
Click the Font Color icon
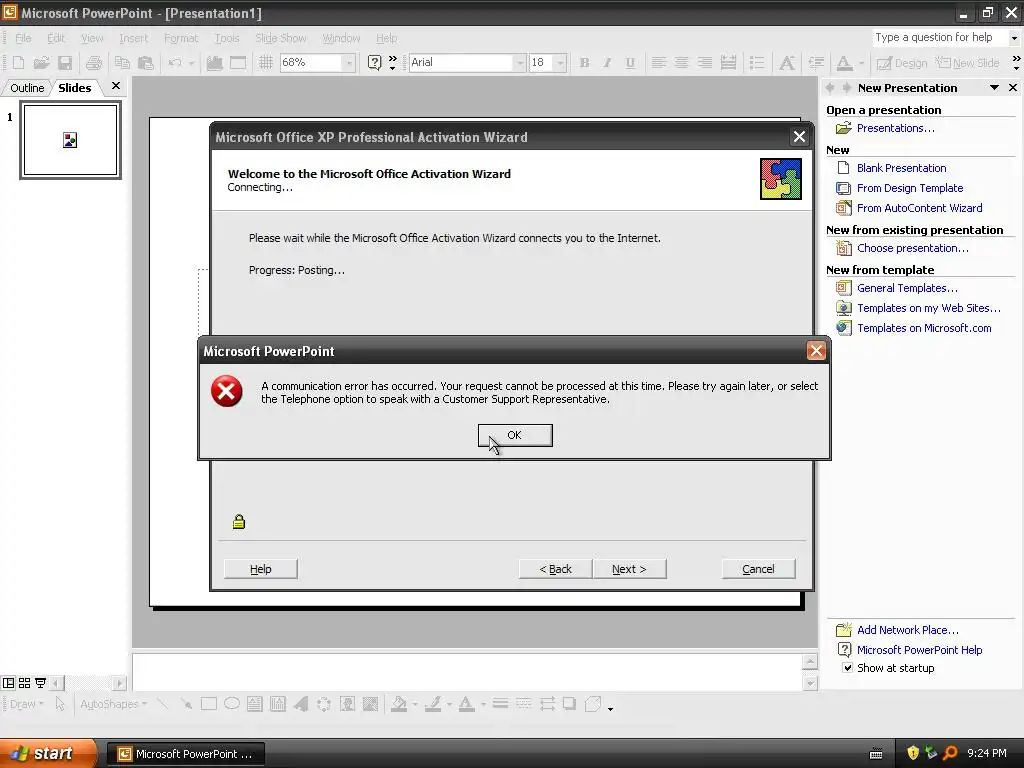(844, 63)
